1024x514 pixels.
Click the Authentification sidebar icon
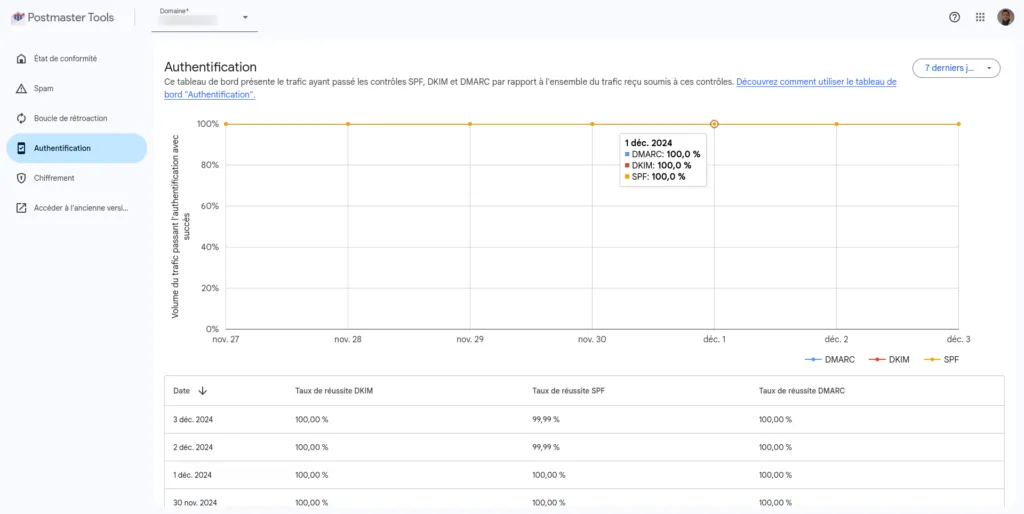22,148
